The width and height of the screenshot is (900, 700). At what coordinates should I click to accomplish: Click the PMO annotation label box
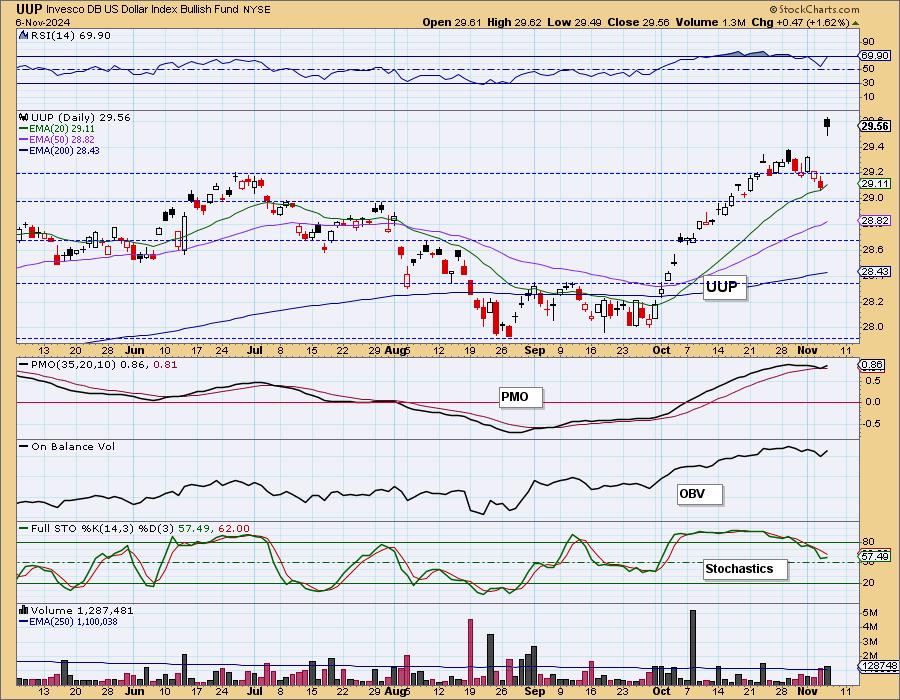click(520, 397)
